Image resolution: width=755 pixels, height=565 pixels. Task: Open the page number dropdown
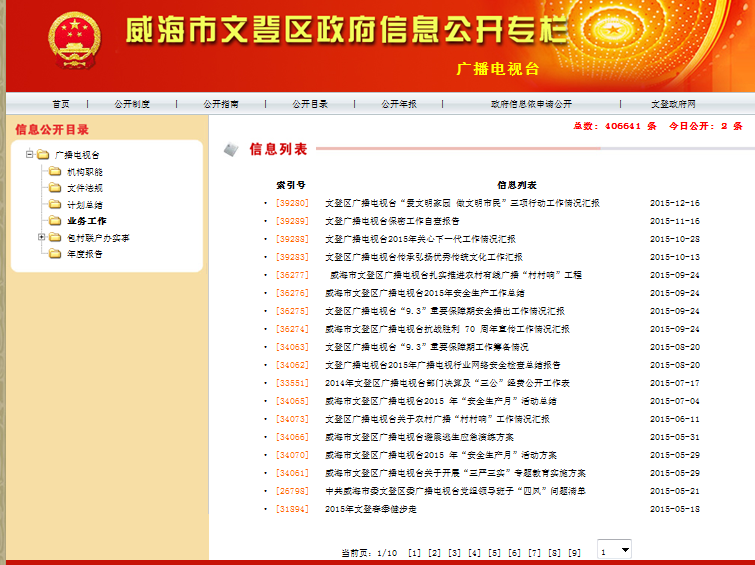(614, 550)
